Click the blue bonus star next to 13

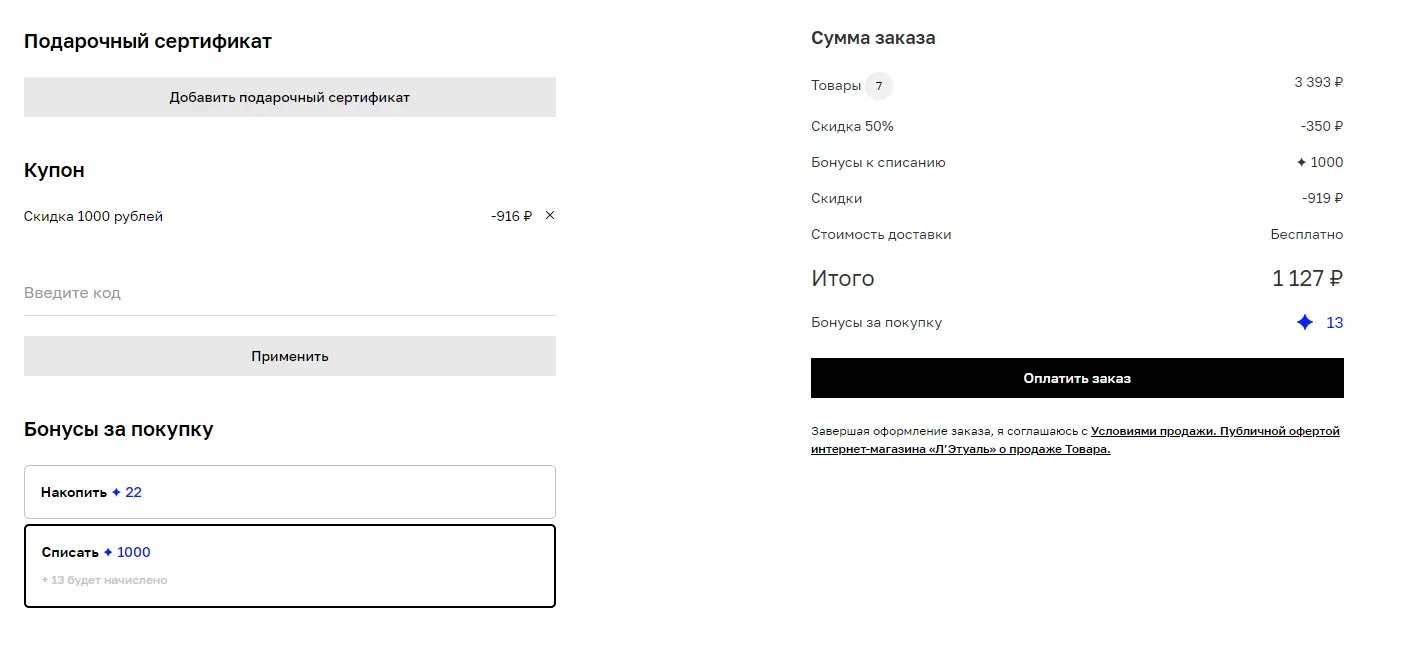point(1304,322)
